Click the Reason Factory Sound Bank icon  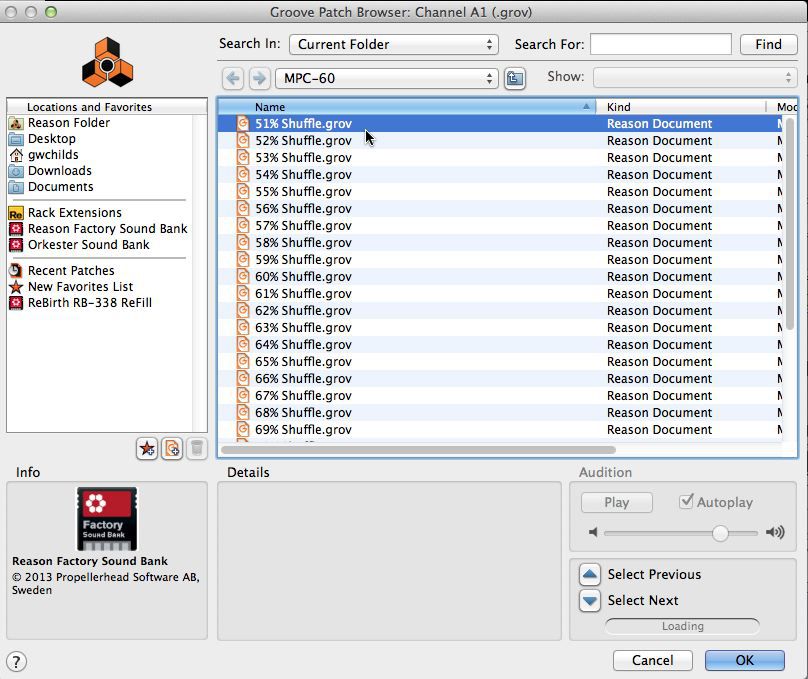16,229
